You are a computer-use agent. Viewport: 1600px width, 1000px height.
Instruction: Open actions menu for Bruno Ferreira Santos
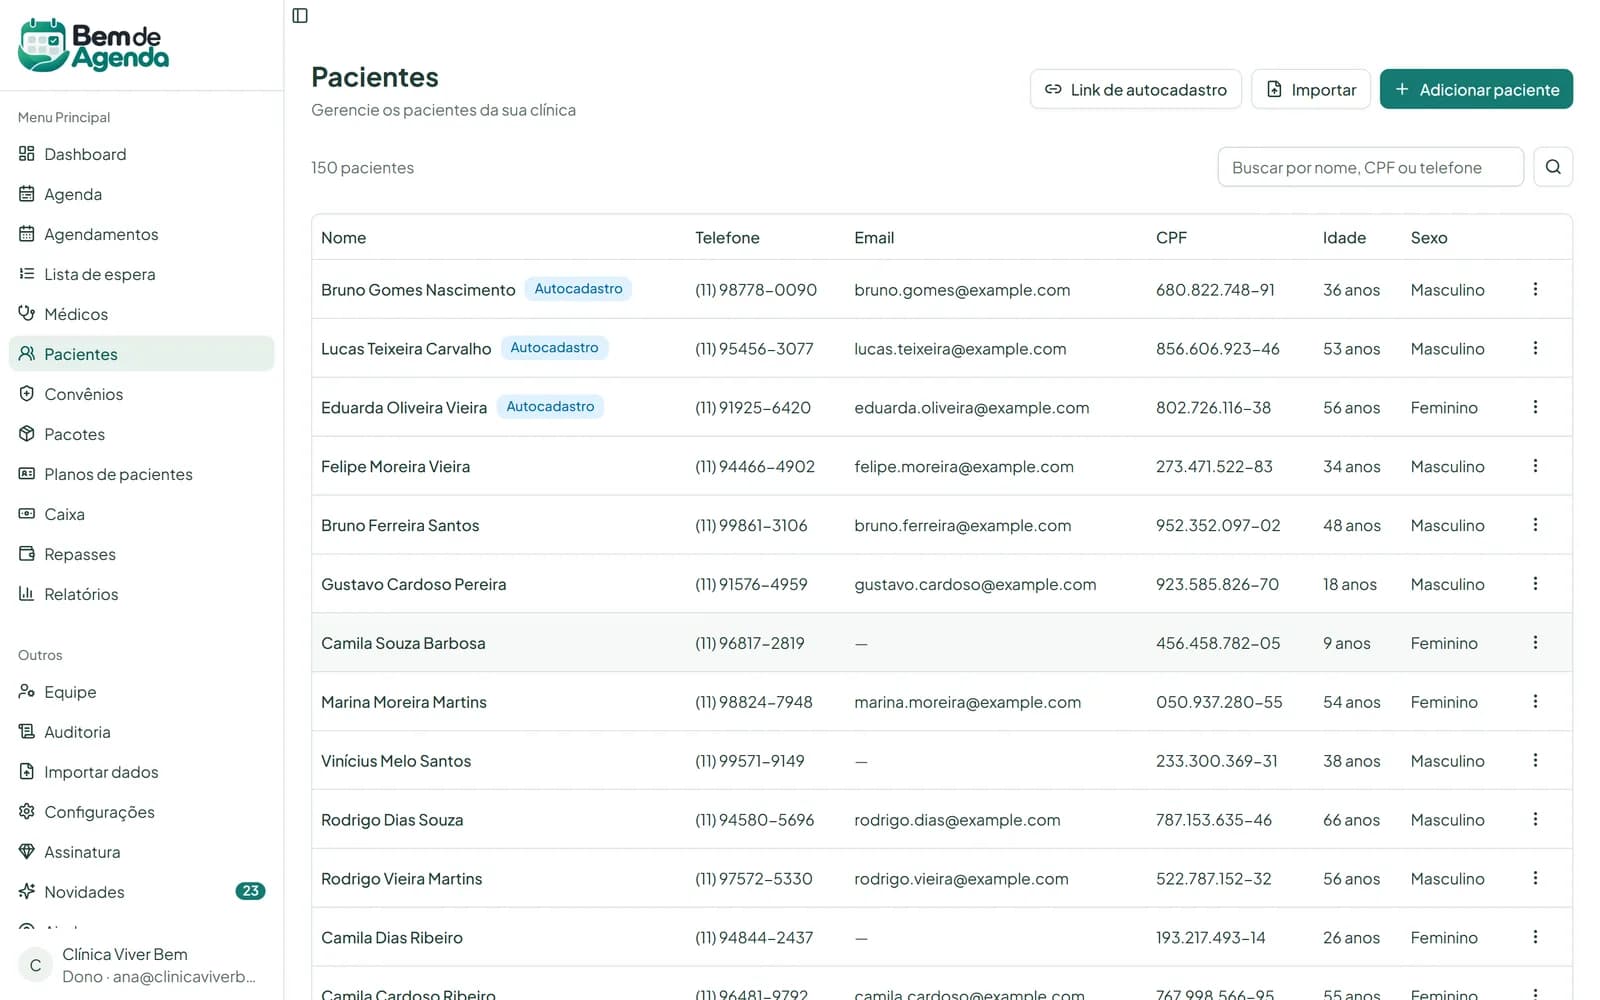click(x=1535, y=525)
